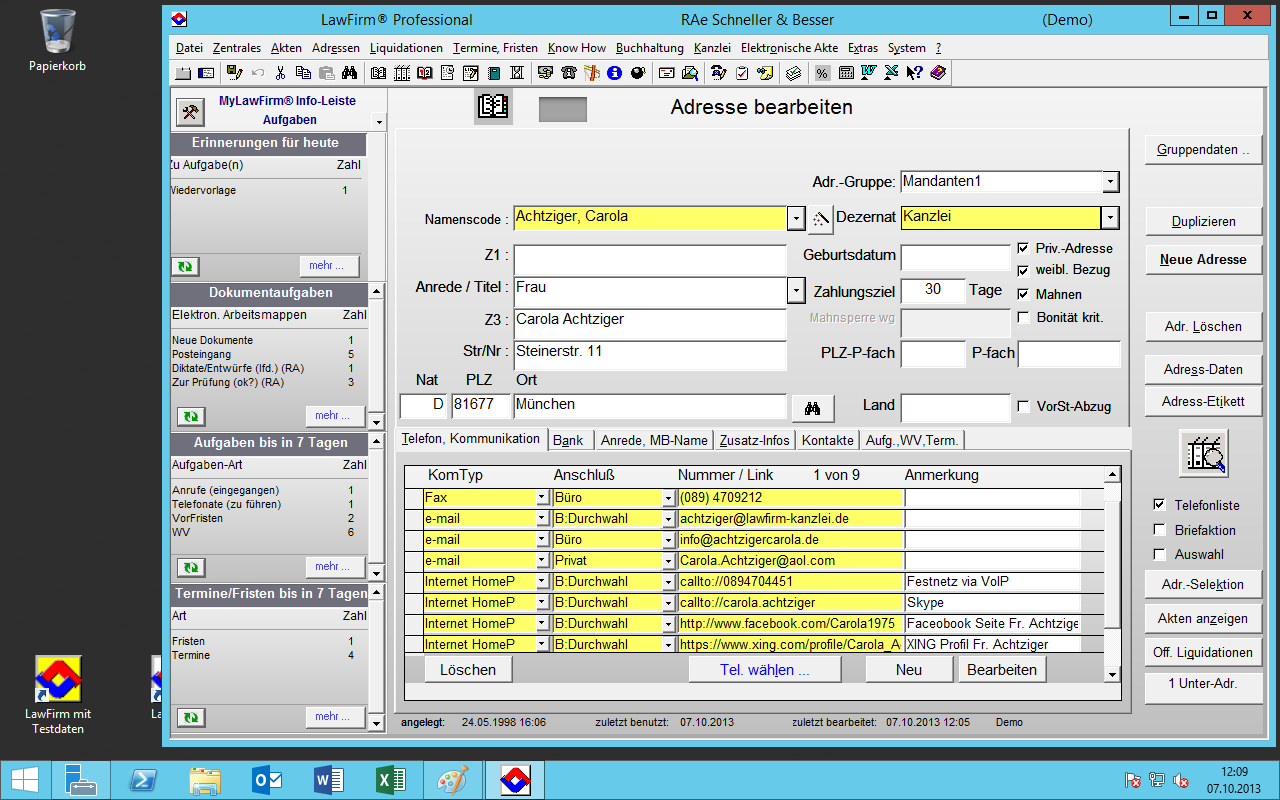The height and width of the screenshot is (800, 1280).
Task: Click the Excel export toolbar icon
Action: (891, 73)
